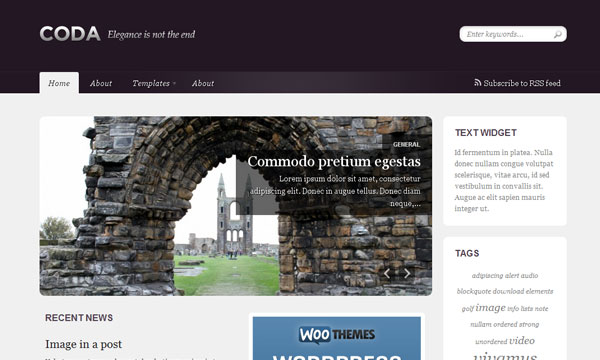Click the RECENT NEWS heading

tap(79, 318)
